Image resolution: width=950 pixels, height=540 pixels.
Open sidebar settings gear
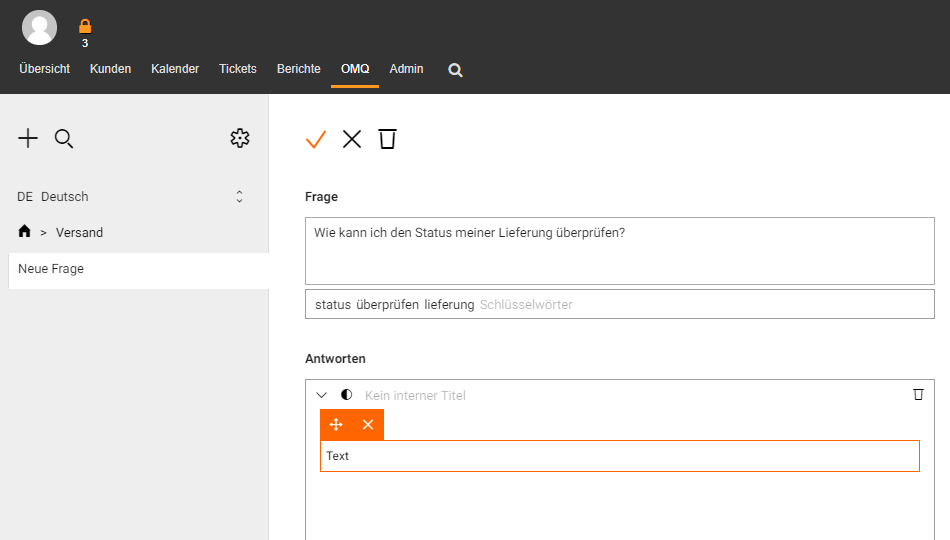pyautogui.click(x=240, y=138)
